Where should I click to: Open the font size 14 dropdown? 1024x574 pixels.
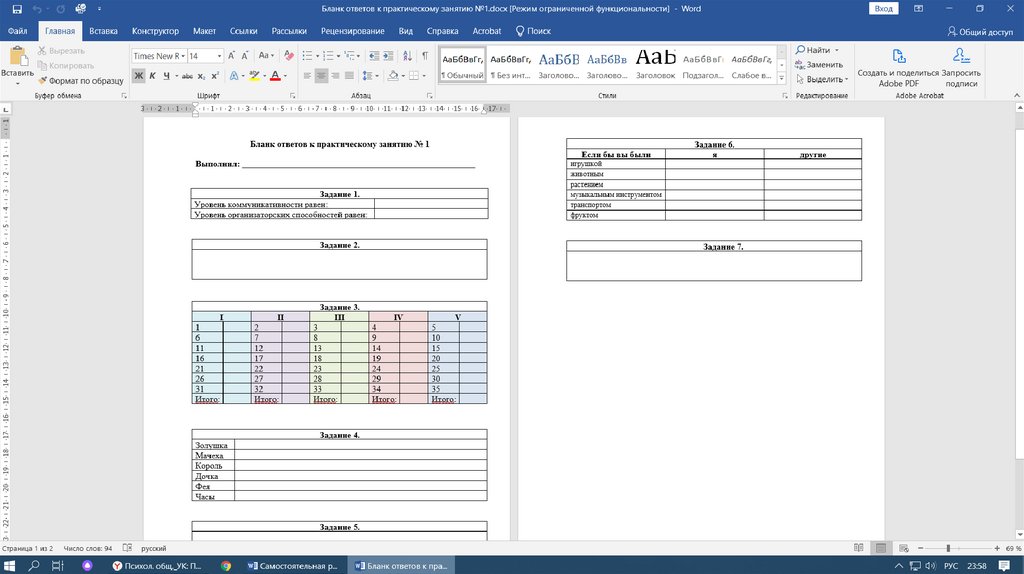pyautogui.click(x=220, y=56)
